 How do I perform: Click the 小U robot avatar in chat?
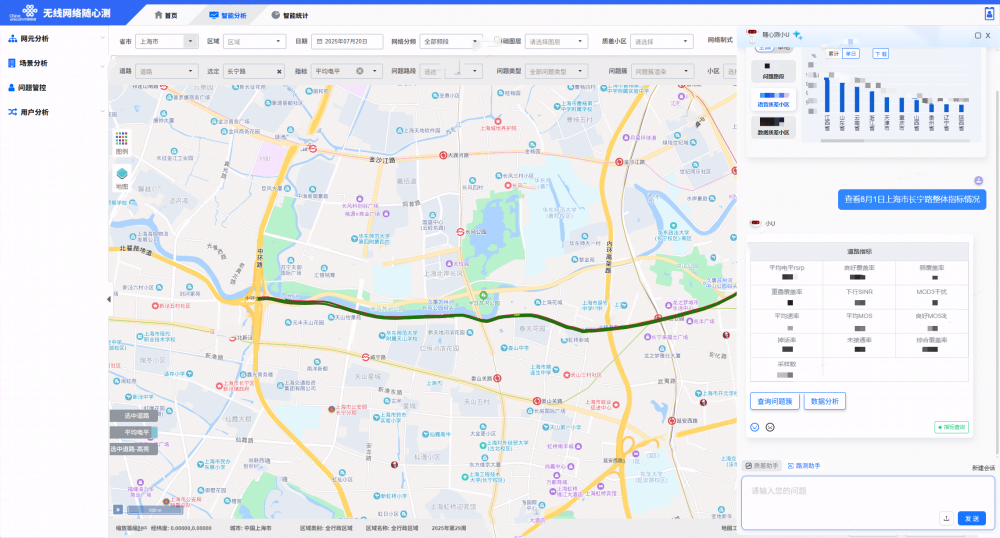(756, 223)
